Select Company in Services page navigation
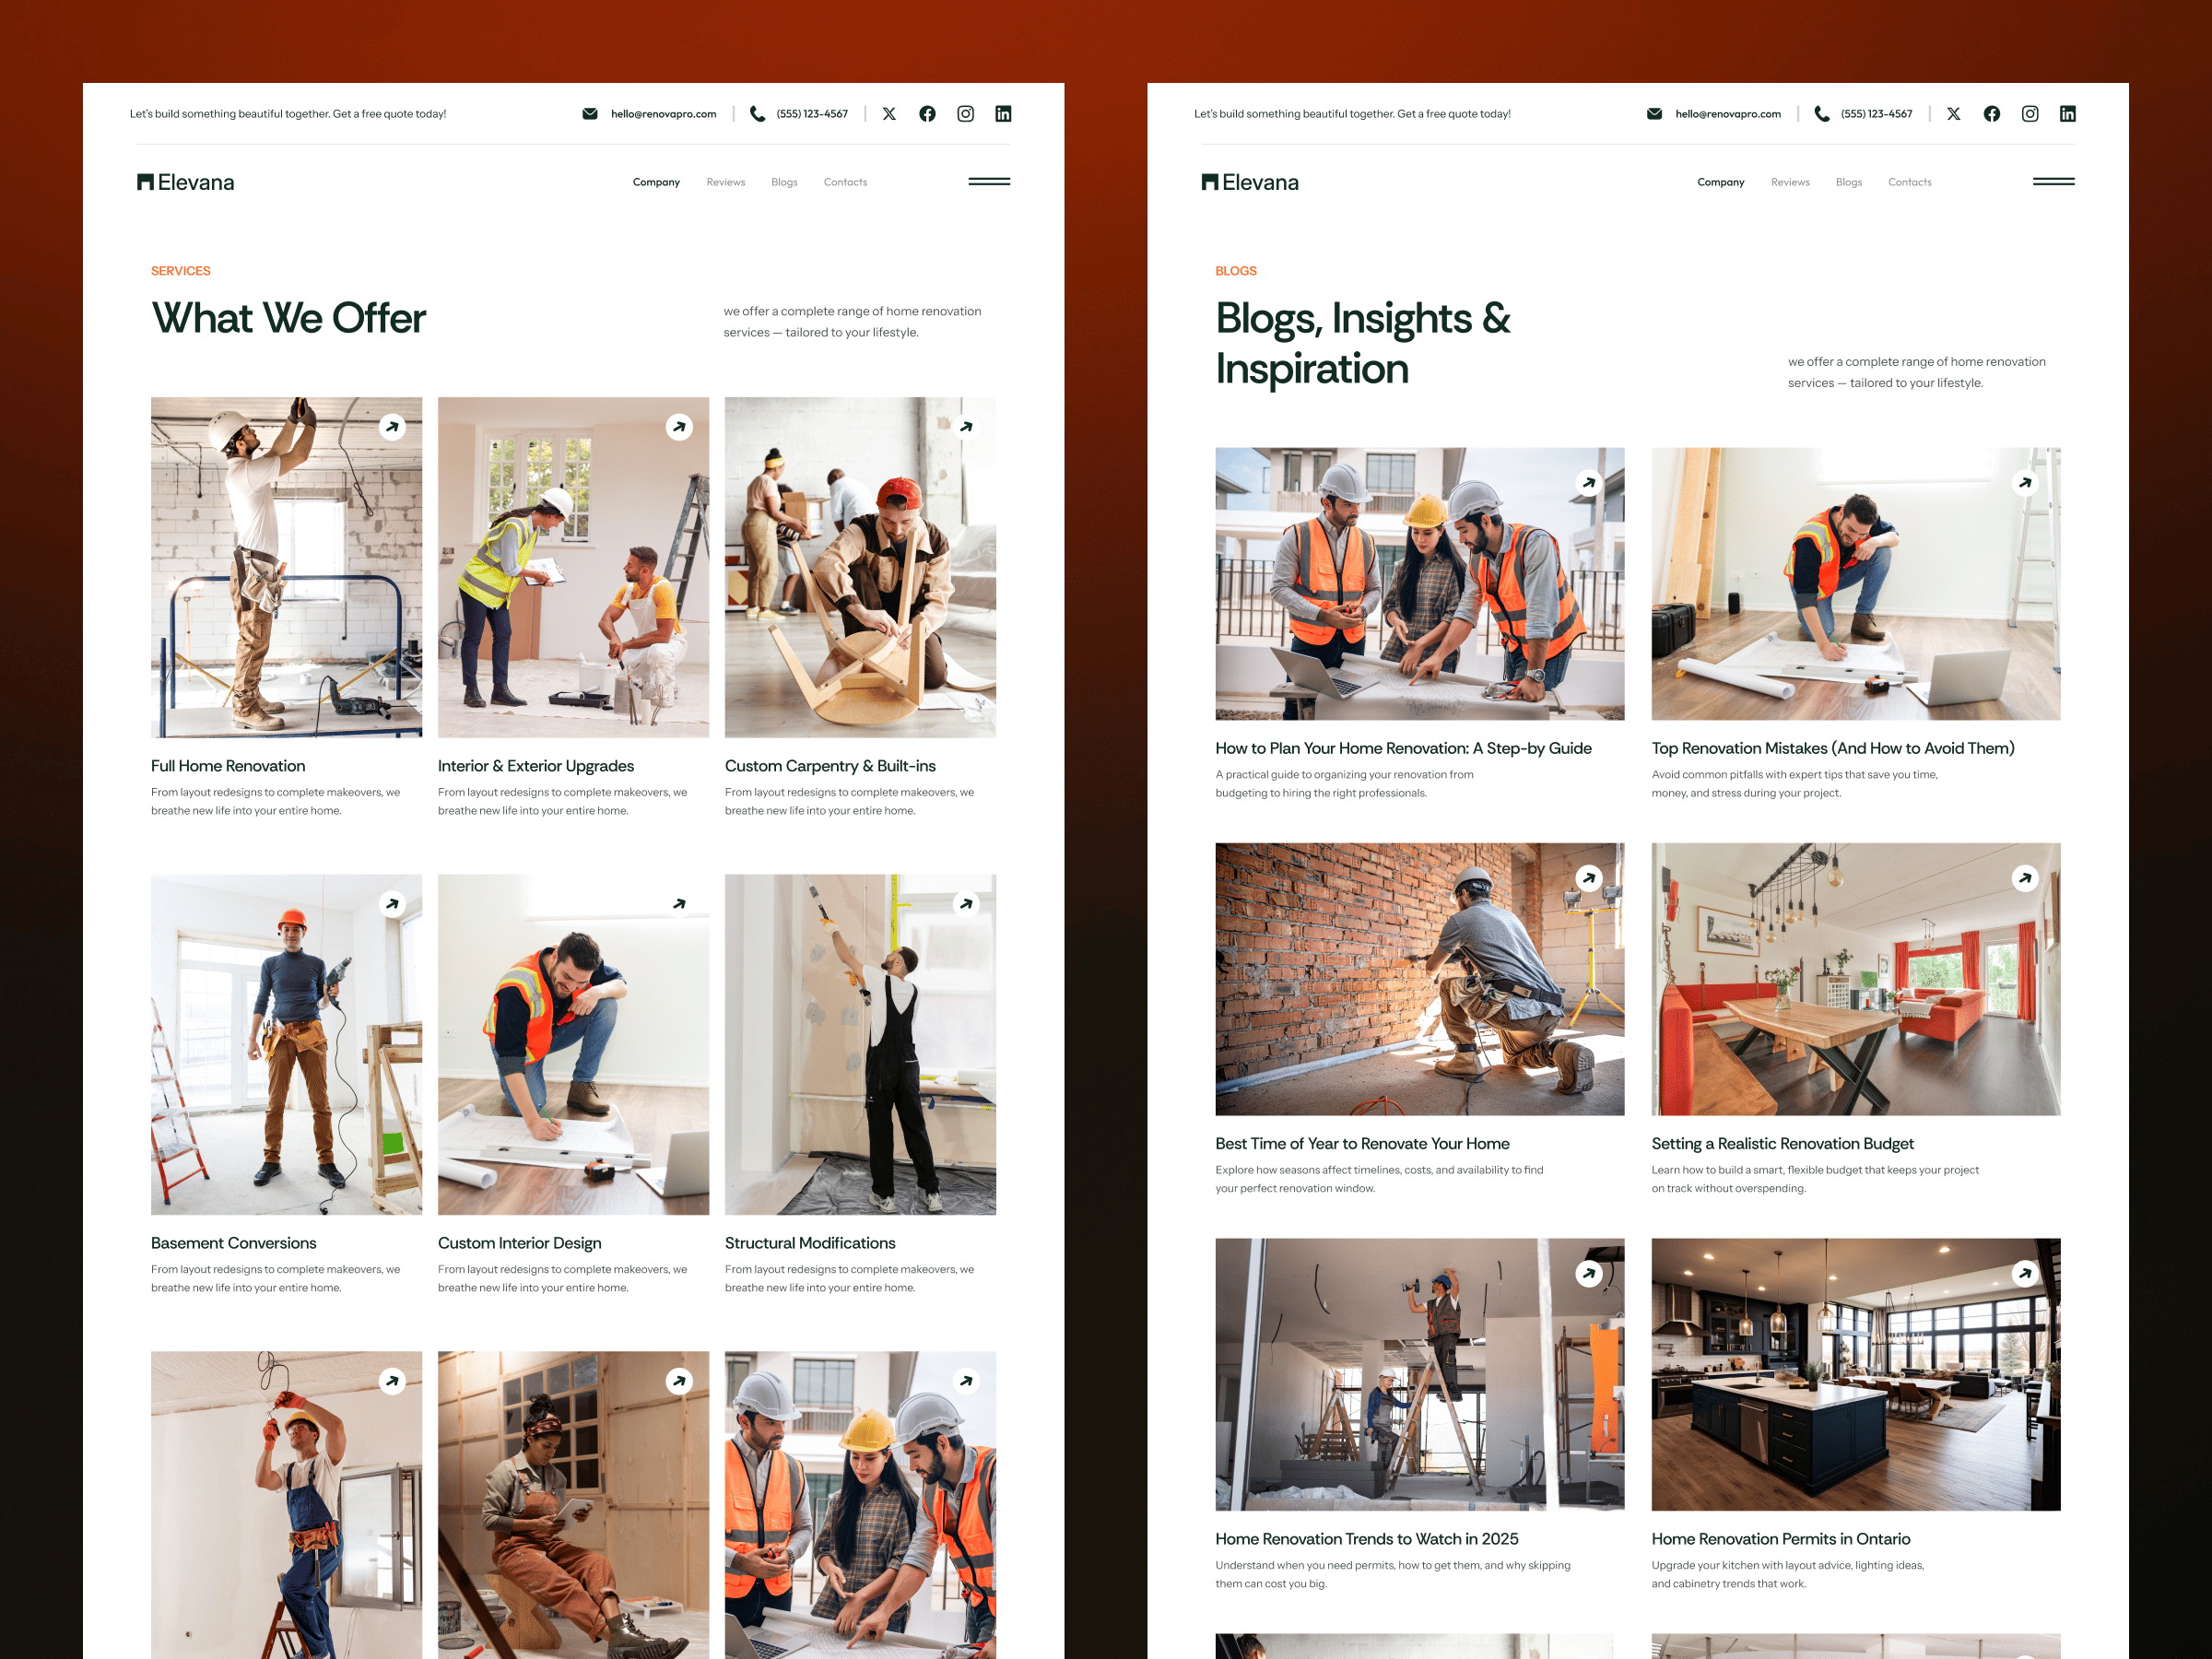2212x1659 pixels. [656, 182]
